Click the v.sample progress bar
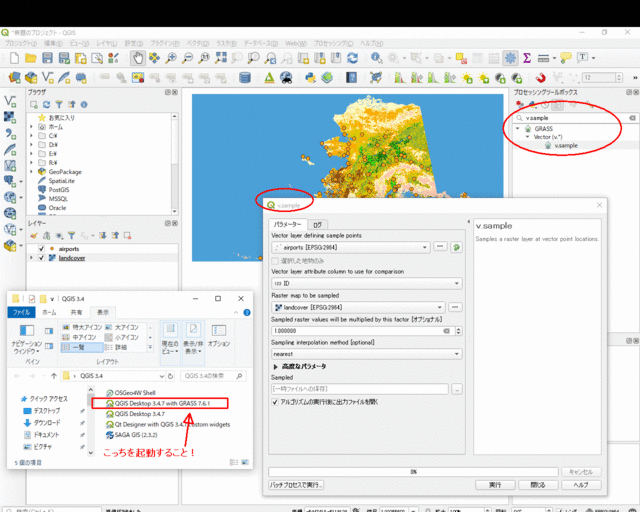640x512 pixels. coord(413,472)
